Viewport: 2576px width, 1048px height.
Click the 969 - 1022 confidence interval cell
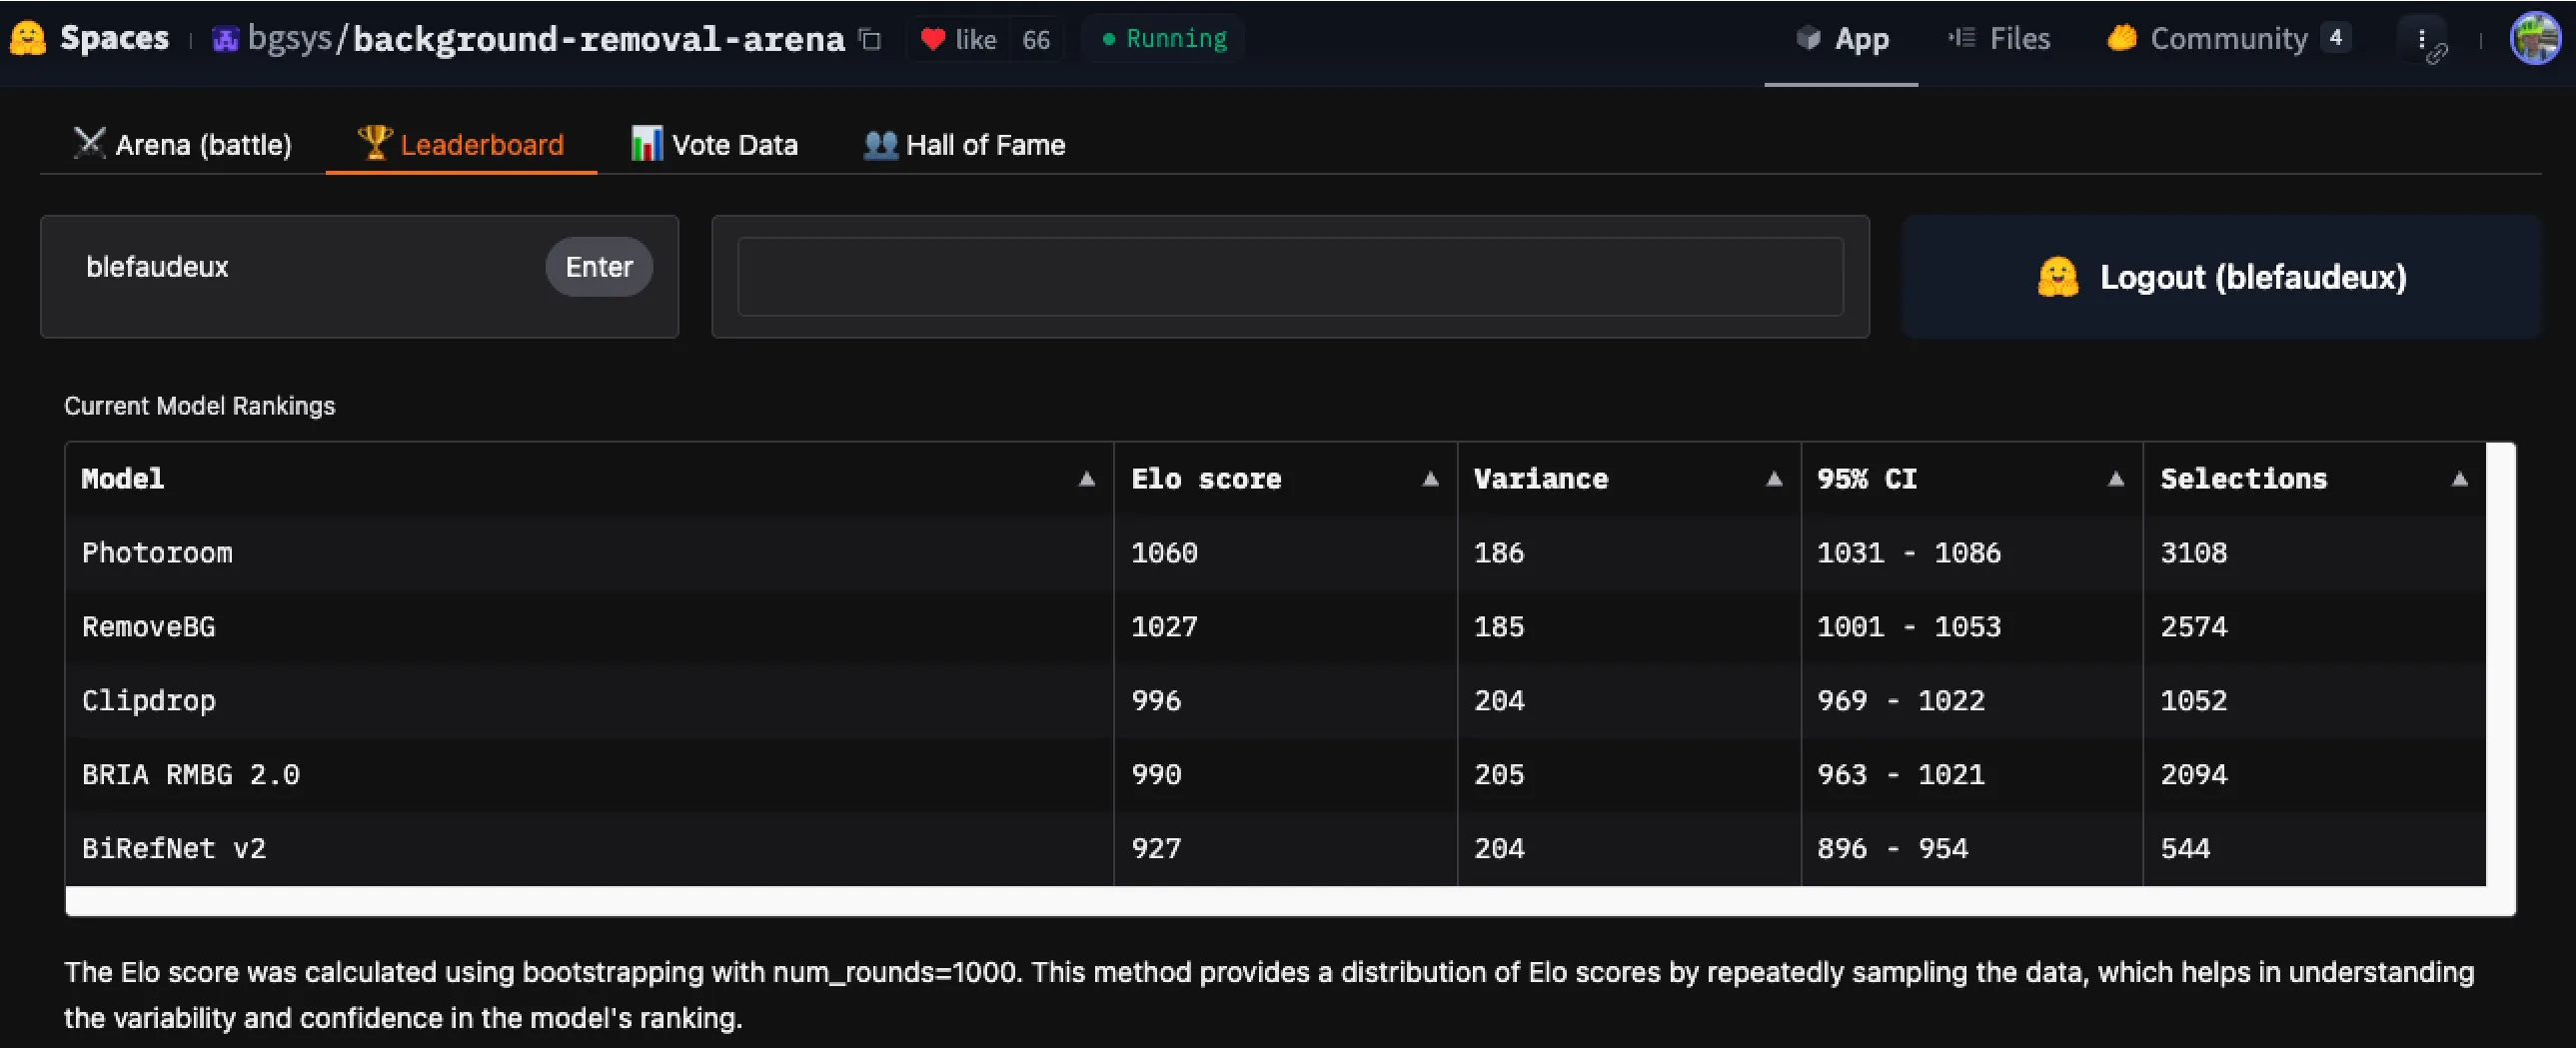coord(1972,701)
